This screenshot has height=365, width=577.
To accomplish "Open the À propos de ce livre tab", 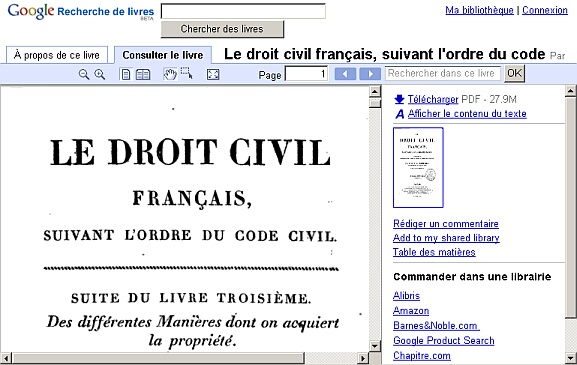I will tap(57, 55).
